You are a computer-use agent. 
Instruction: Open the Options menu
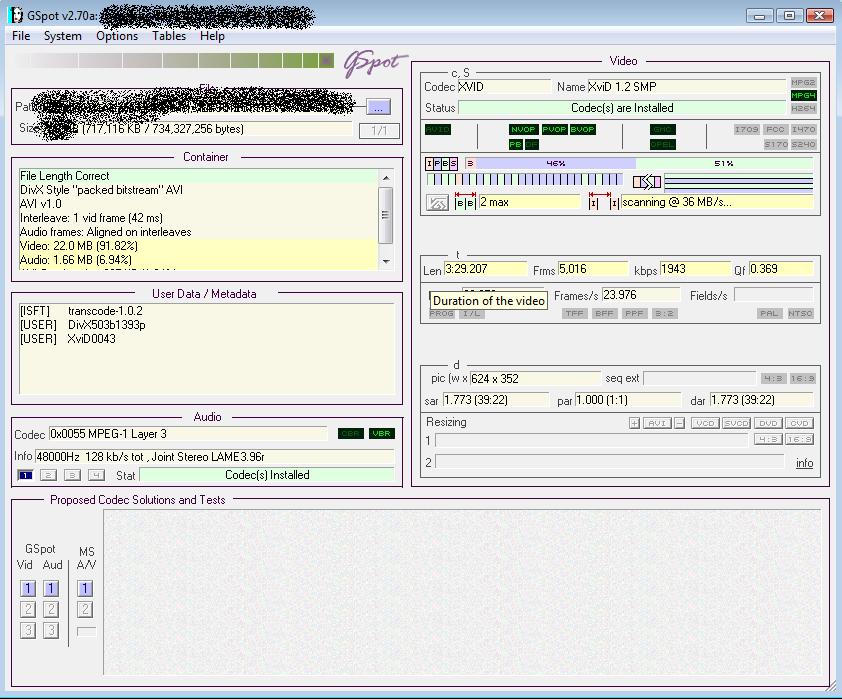[117, 36]
